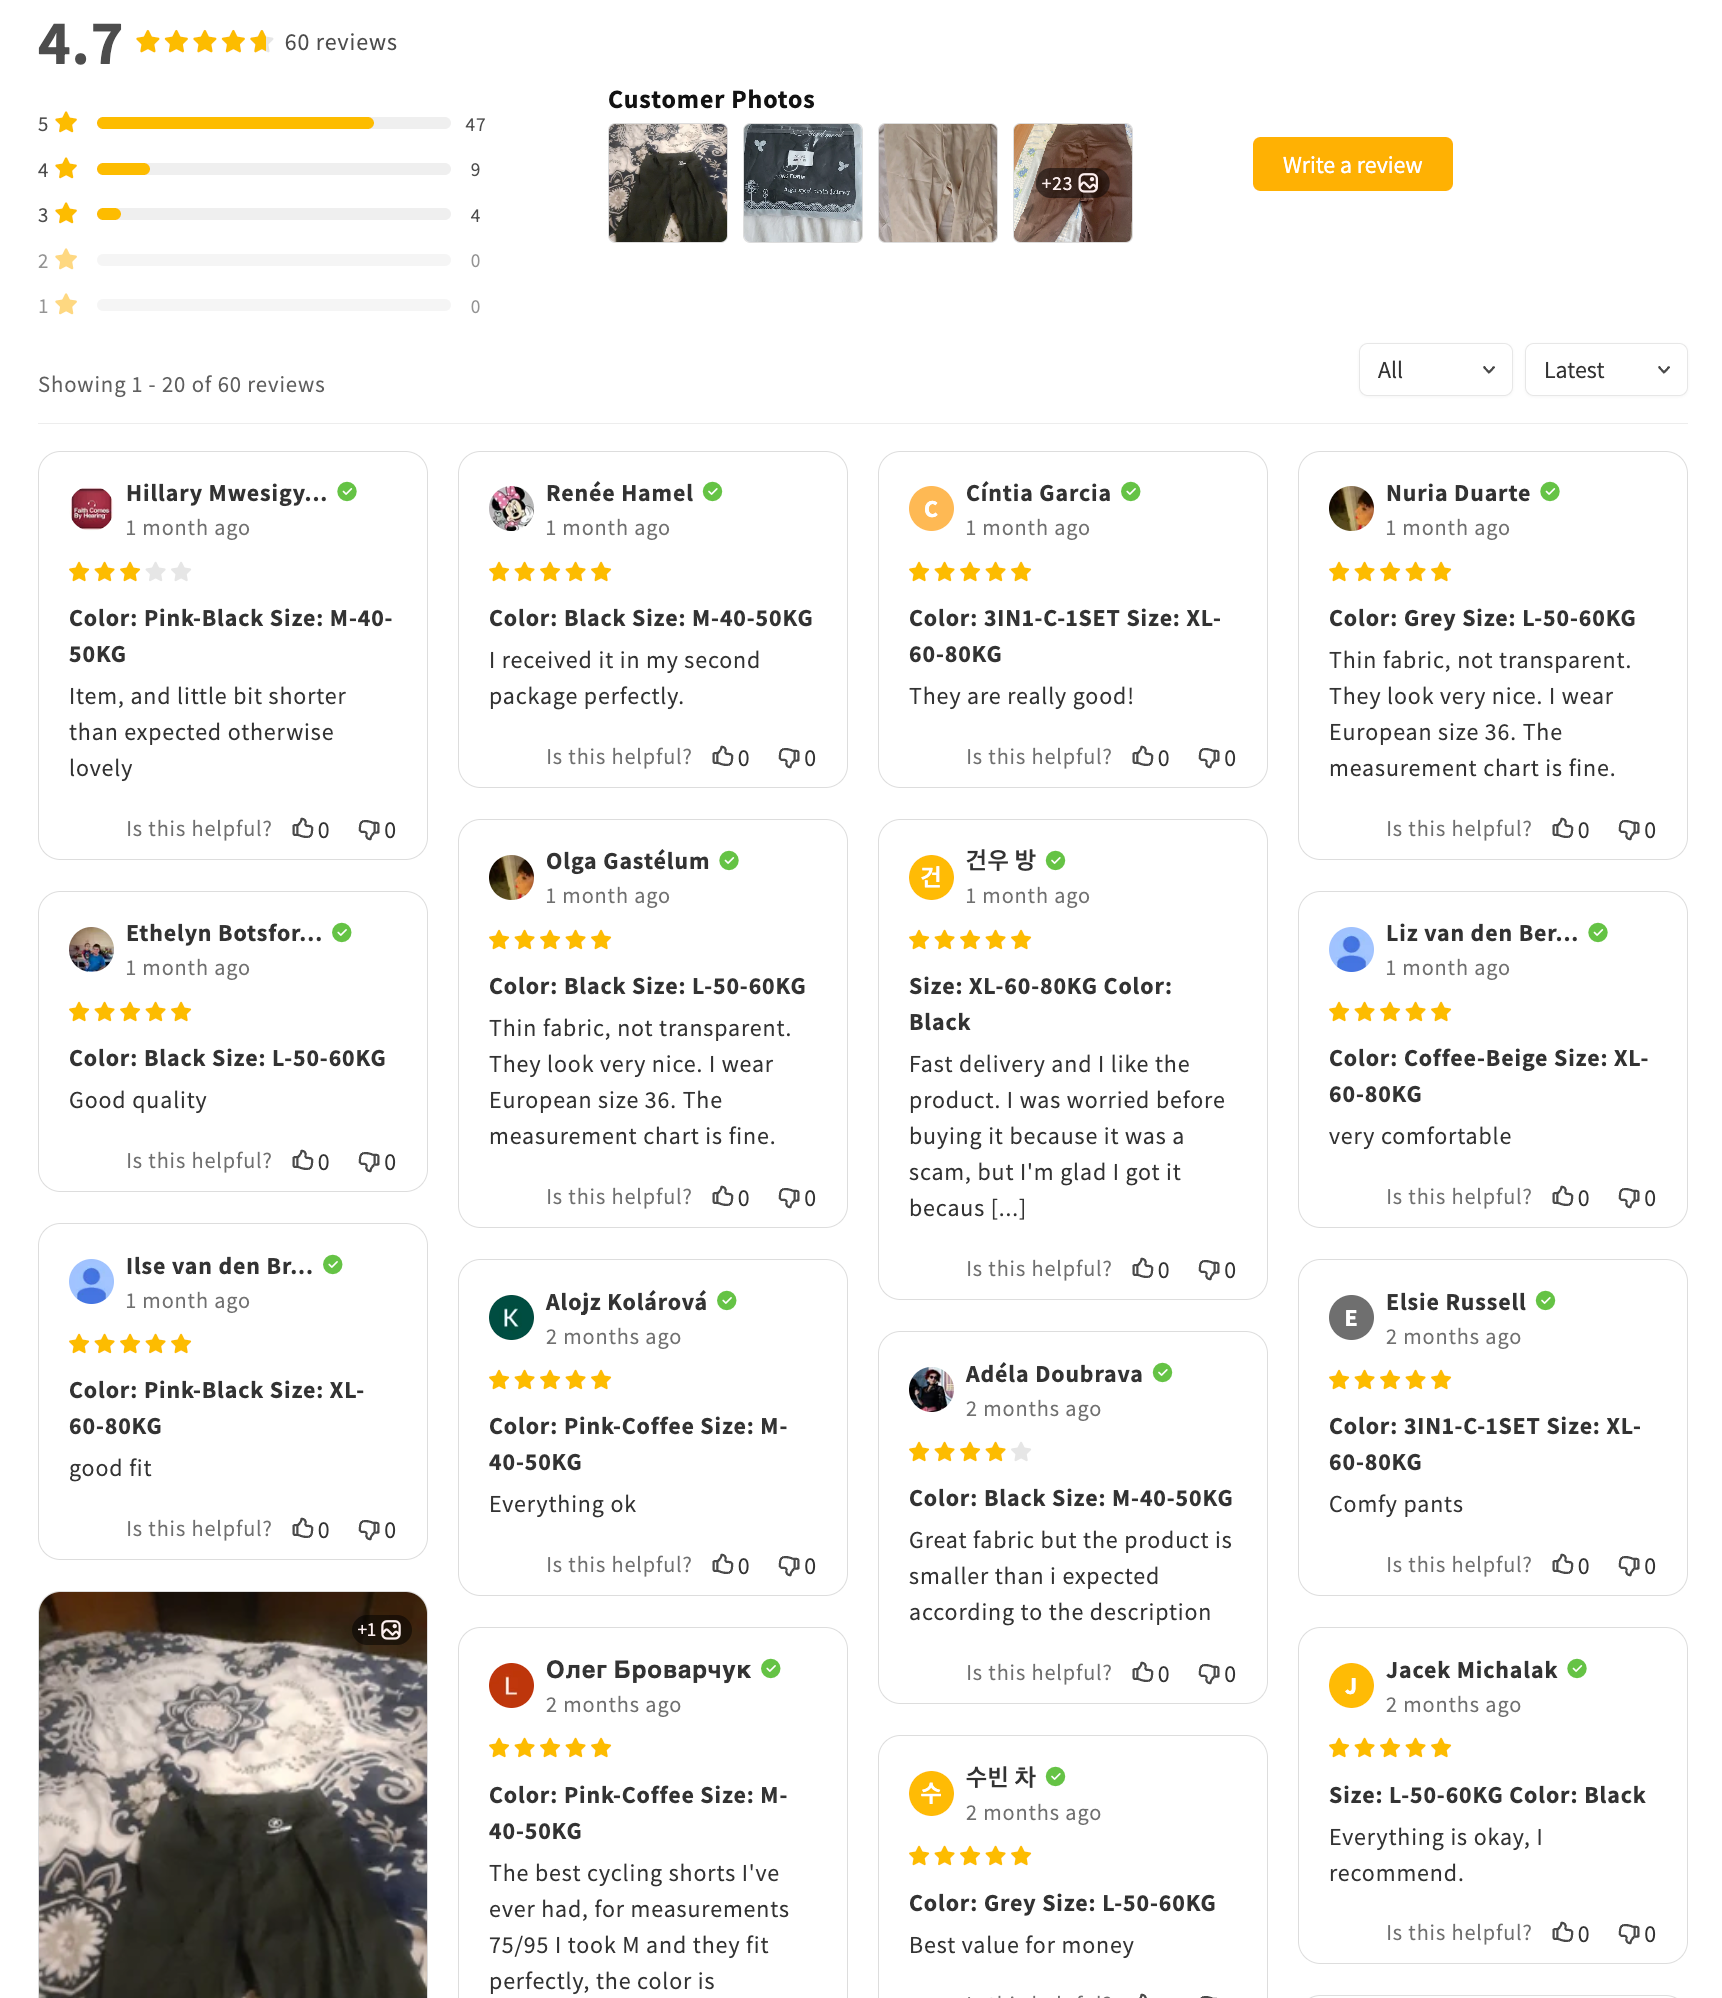Screen dimensions: 1722x1998
Task: Expand the Latest sort dropdown
Action: point(1606,370)
